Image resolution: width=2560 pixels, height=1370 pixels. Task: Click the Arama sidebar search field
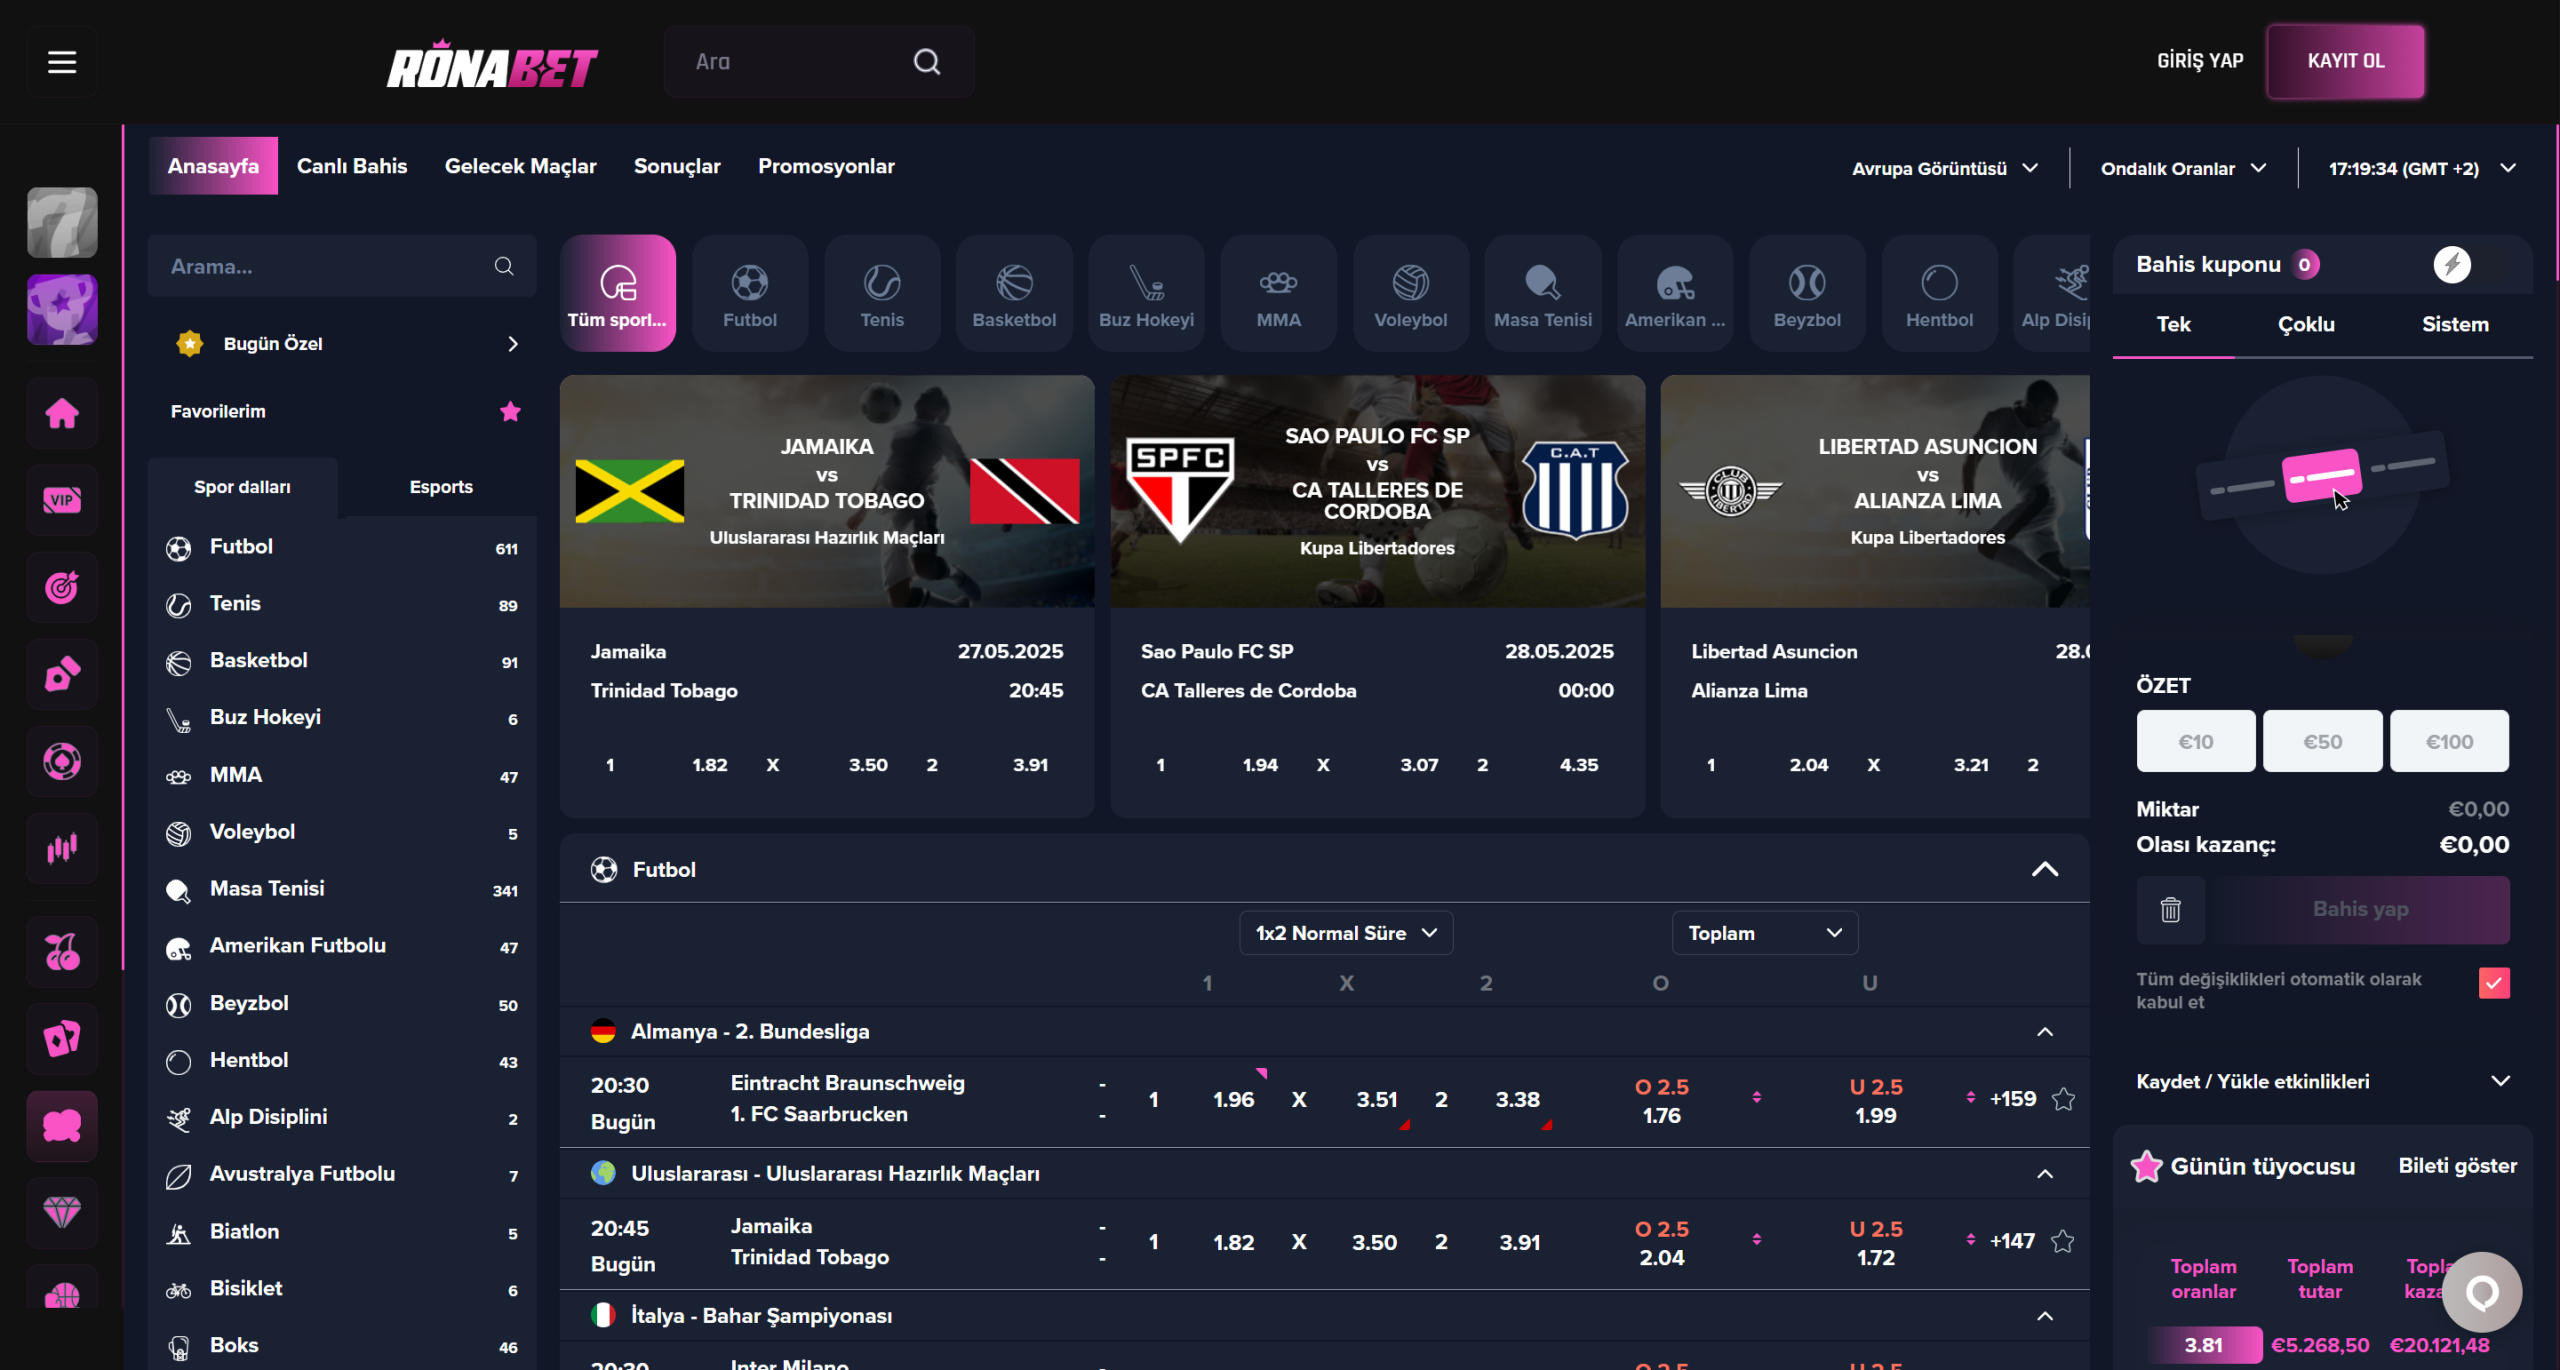[342, 266]
